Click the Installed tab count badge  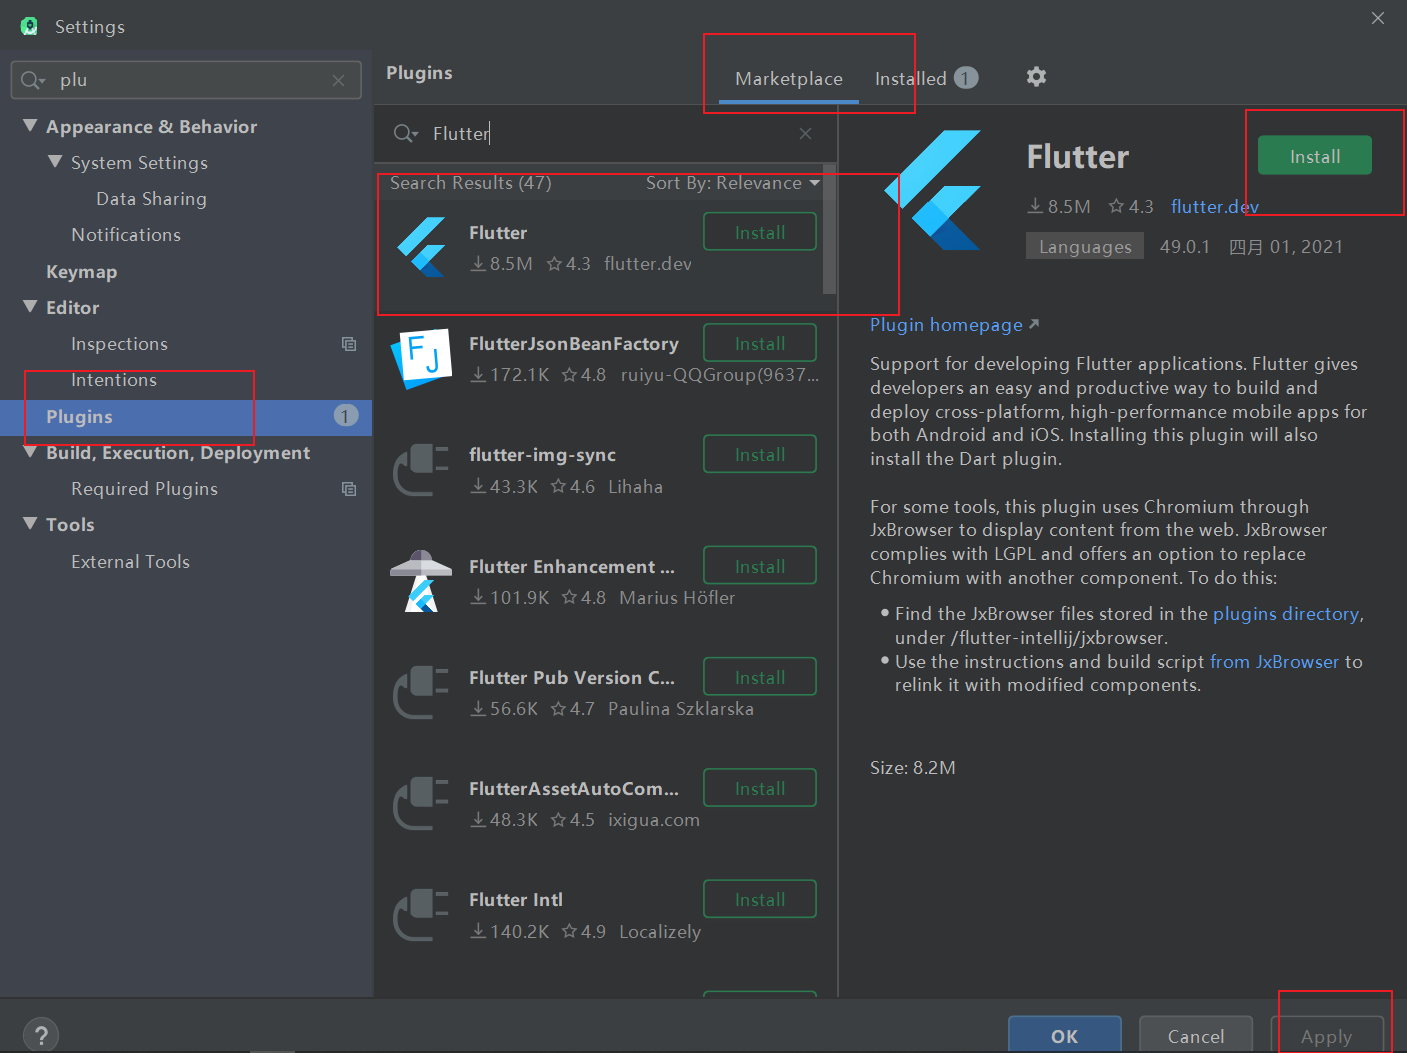tap(966, 78)
